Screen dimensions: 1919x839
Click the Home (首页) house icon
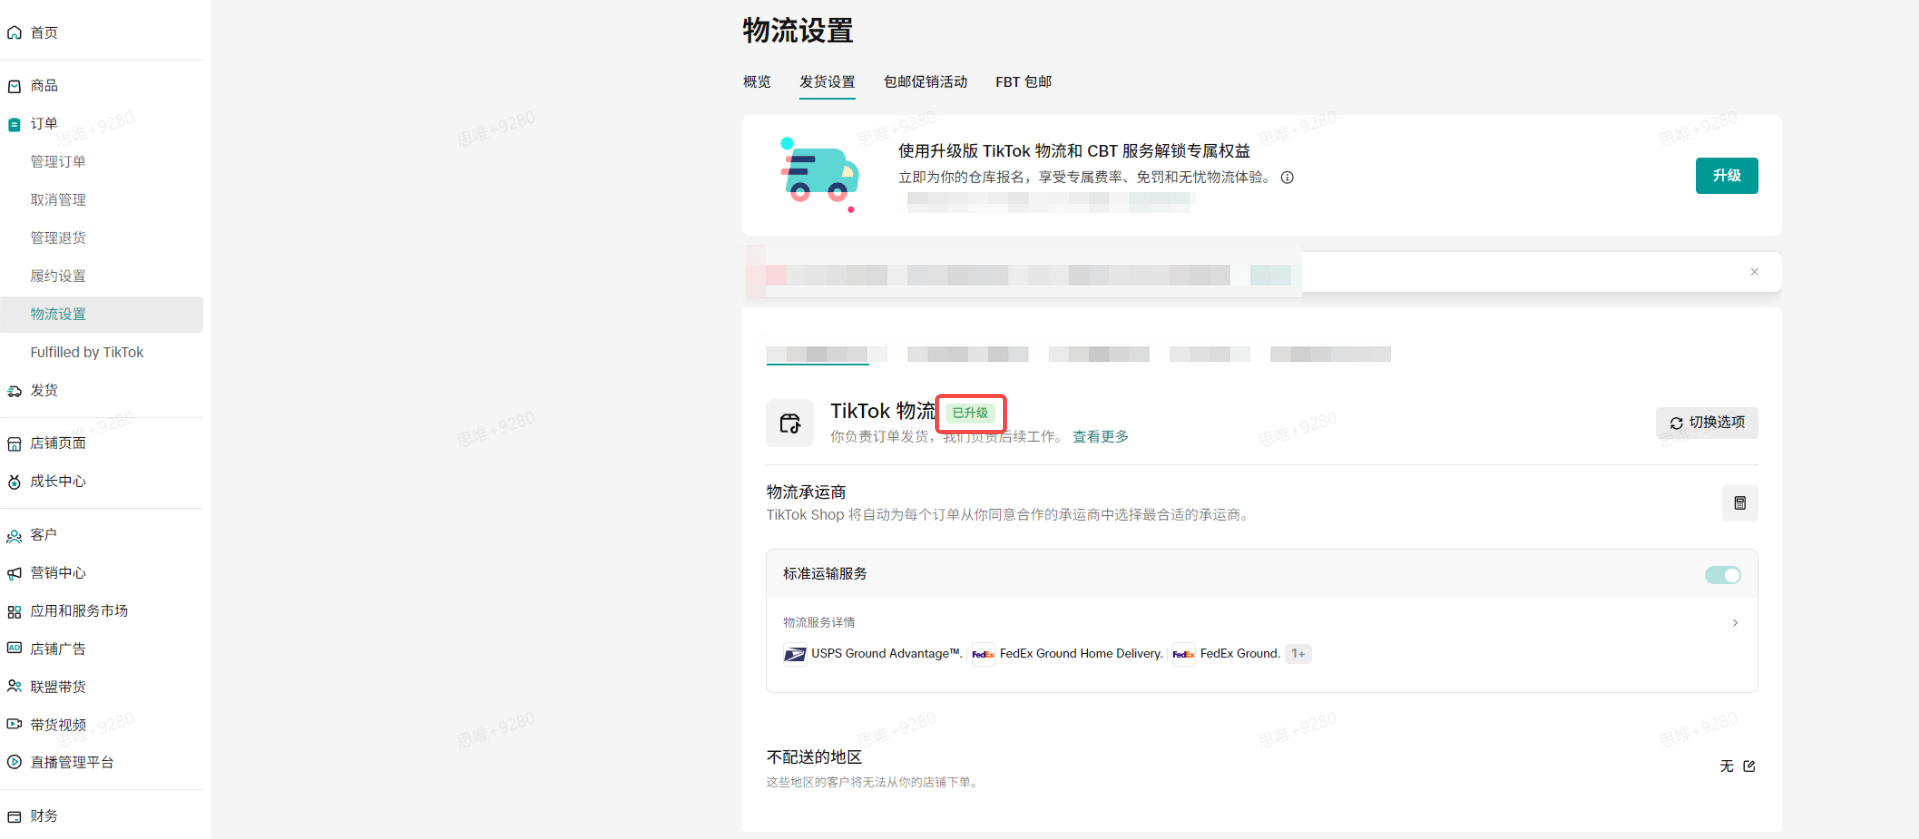pyautogui.click(x=14, y=33)
